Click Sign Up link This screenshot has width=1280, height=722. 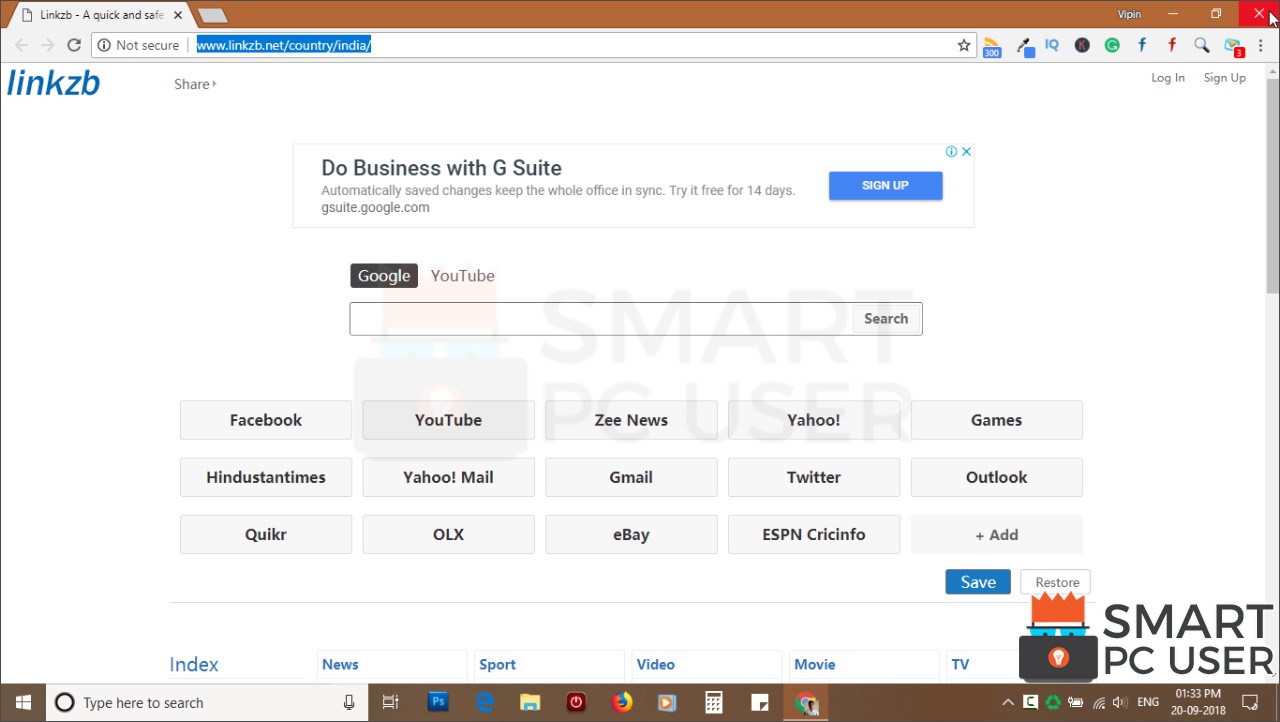tap(1224, 78)
